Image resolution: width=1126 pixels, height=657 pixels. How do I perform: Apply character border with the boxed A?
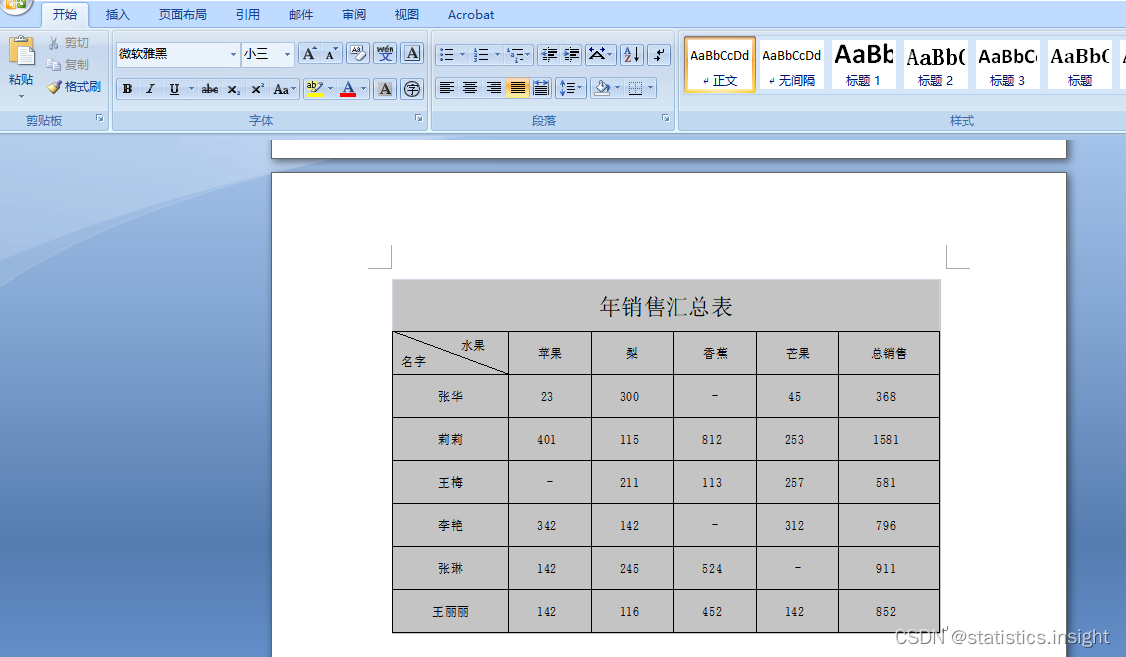pyautogui.click(x=412, y=54)
